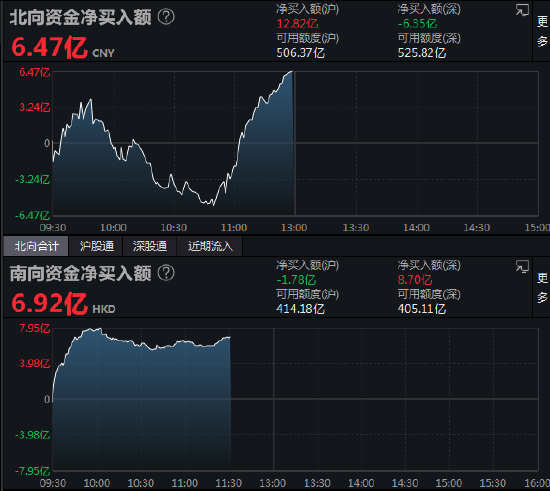Click southbound 深 quota 405.11亿
The image size is (550, 491).
422,309
